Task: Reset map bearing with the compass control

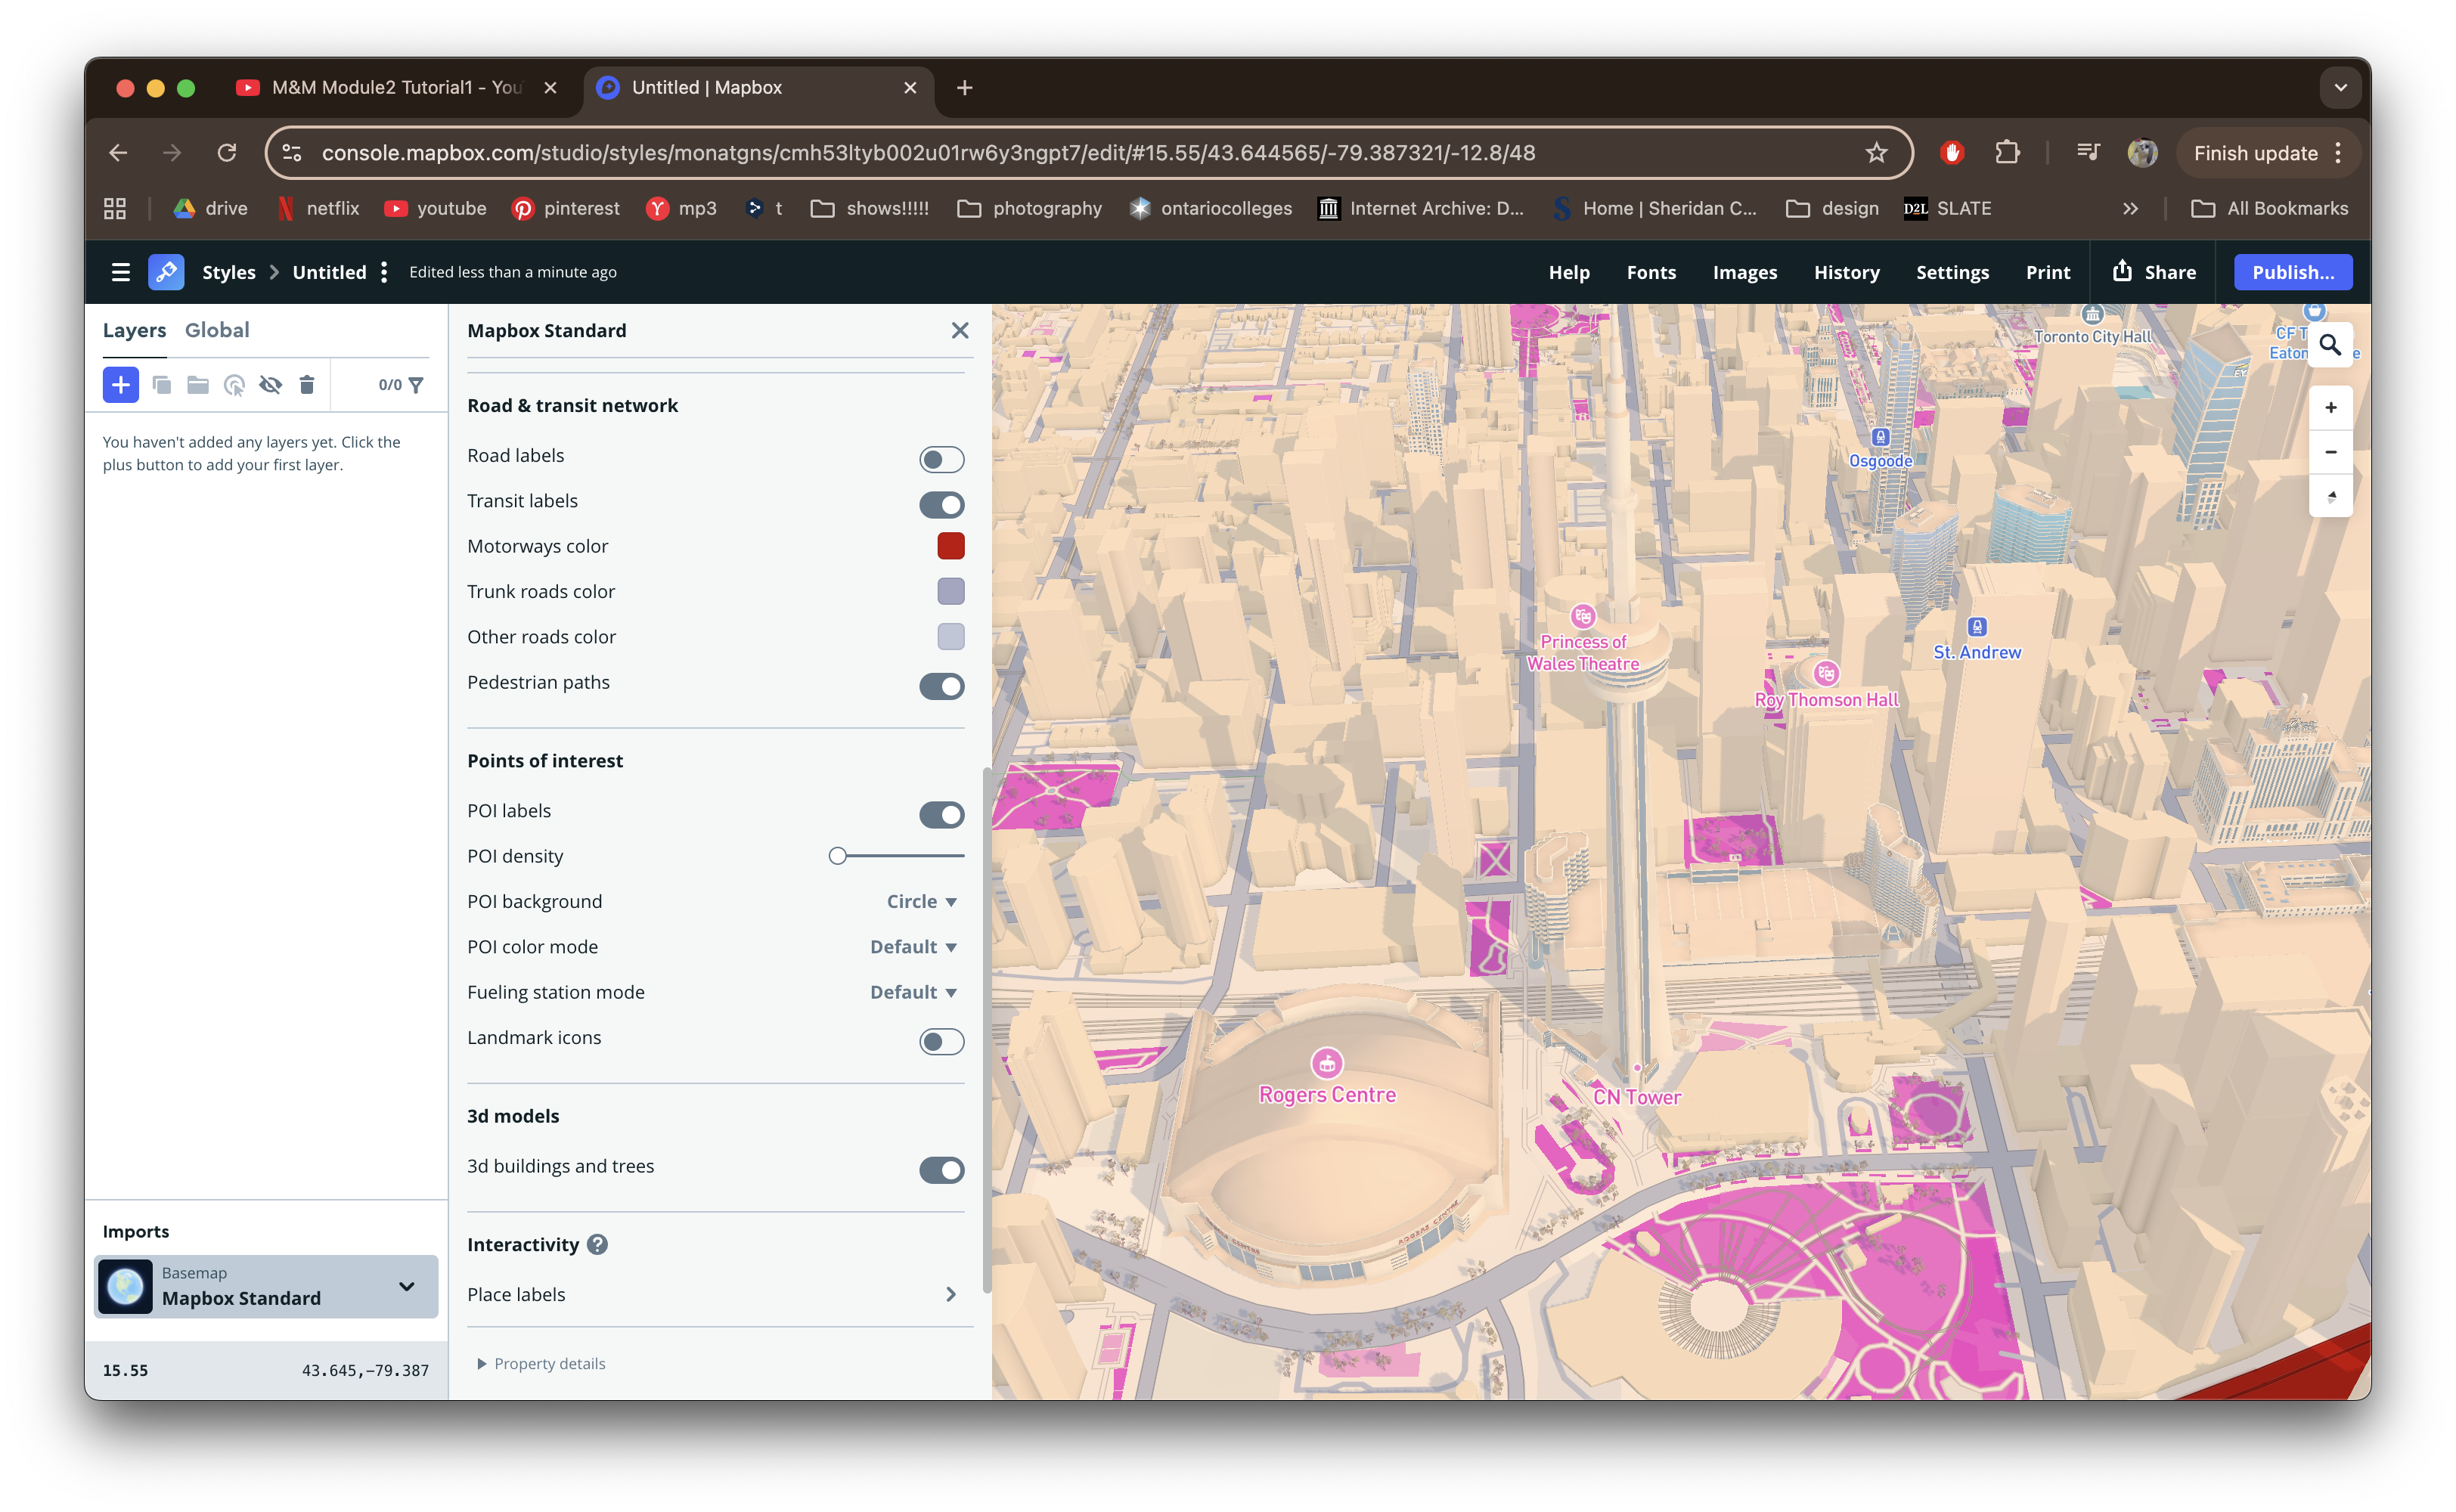Action: (x=2331, y=495)
